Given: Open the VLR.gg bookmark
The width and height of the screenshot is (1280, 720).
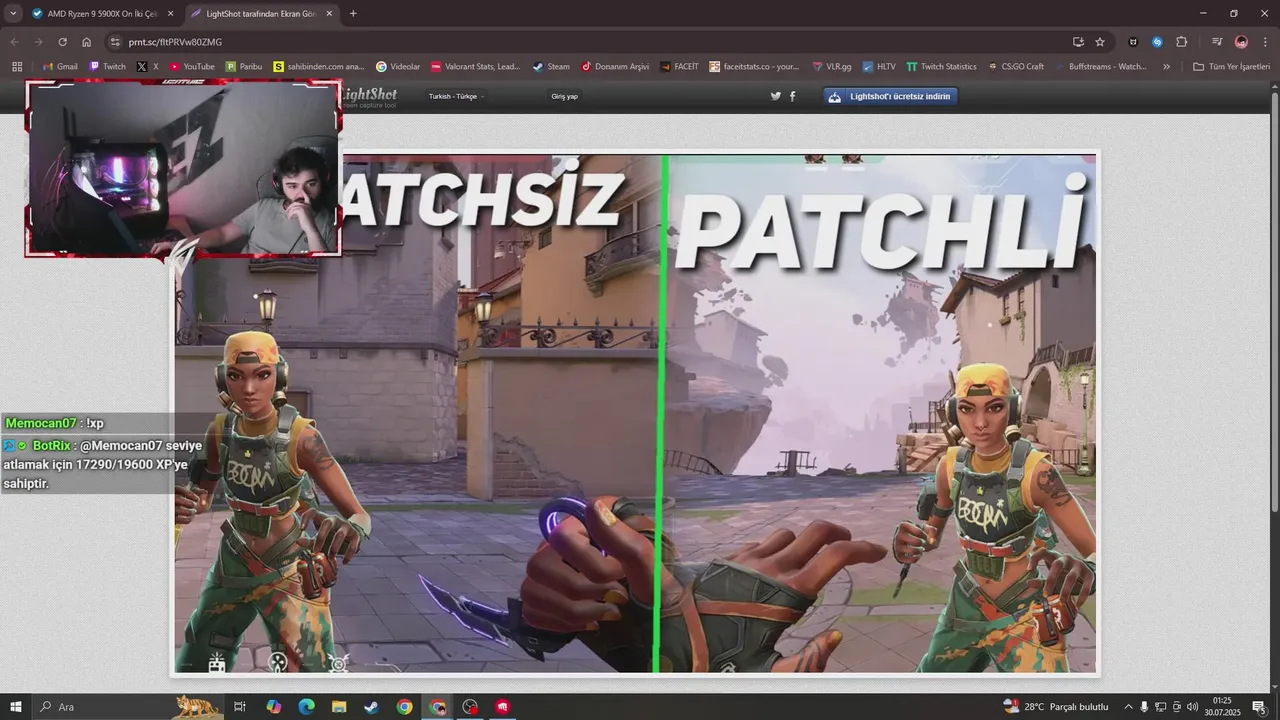Looking at the screenshot, I should [831, 66].
